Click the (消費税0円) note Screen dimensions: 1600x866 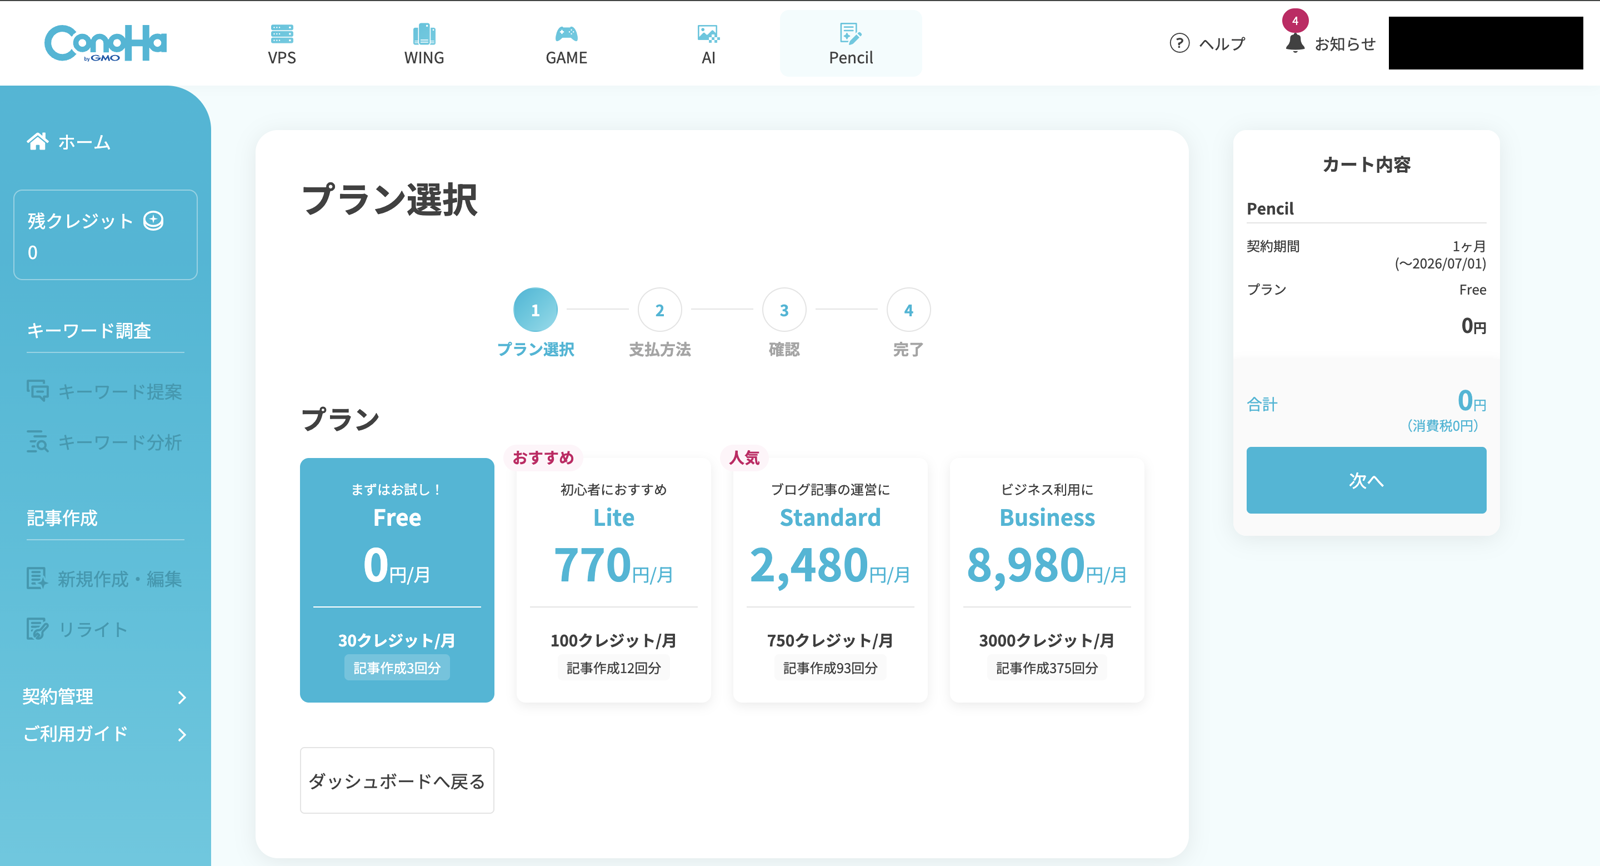(1443, 426)
